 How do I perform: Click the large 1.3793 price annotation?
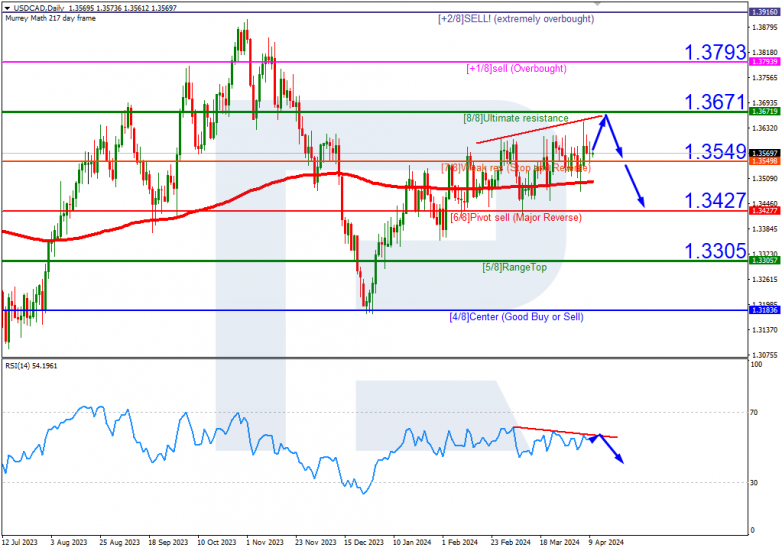click(x=715, y=52)
